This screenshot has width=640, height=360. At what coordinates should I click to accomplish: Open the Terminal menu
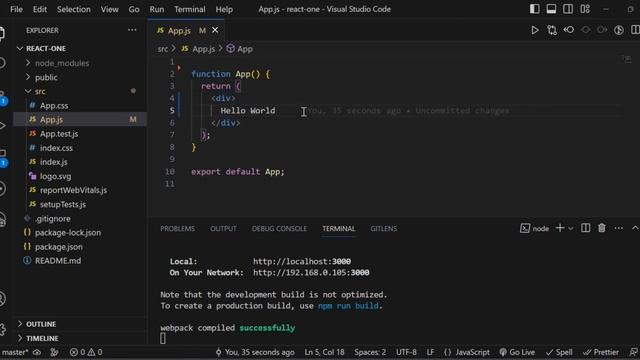[190, 9]
